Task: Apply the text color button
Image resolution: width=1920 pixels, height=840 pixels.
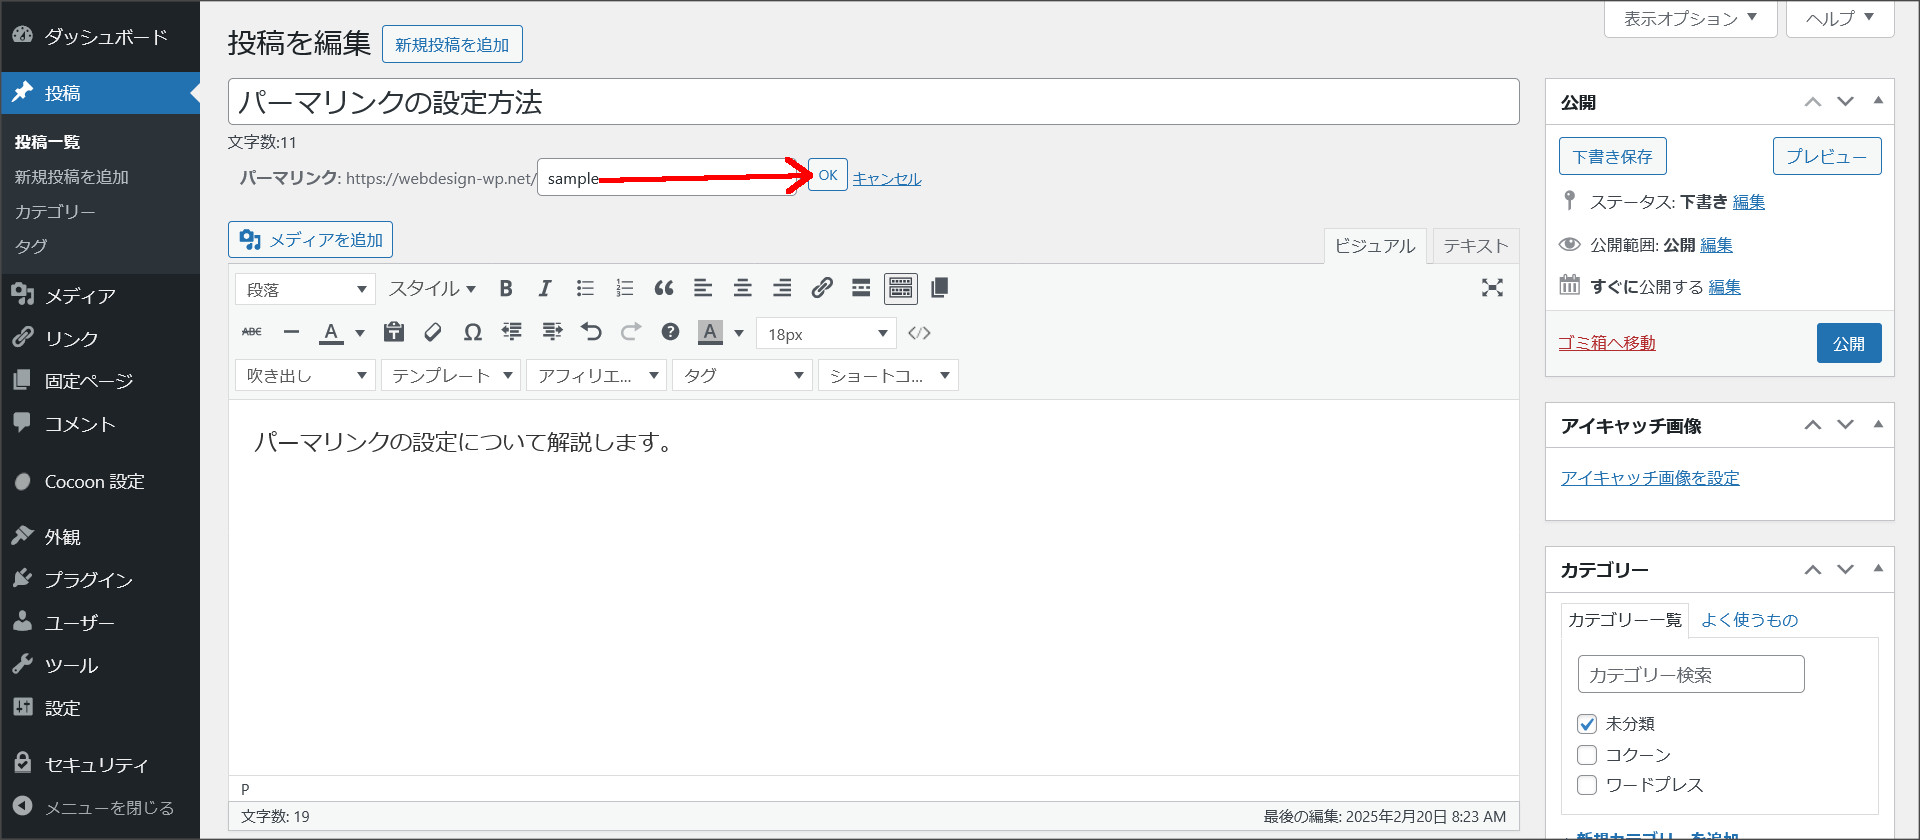Action: pos(331,333)
